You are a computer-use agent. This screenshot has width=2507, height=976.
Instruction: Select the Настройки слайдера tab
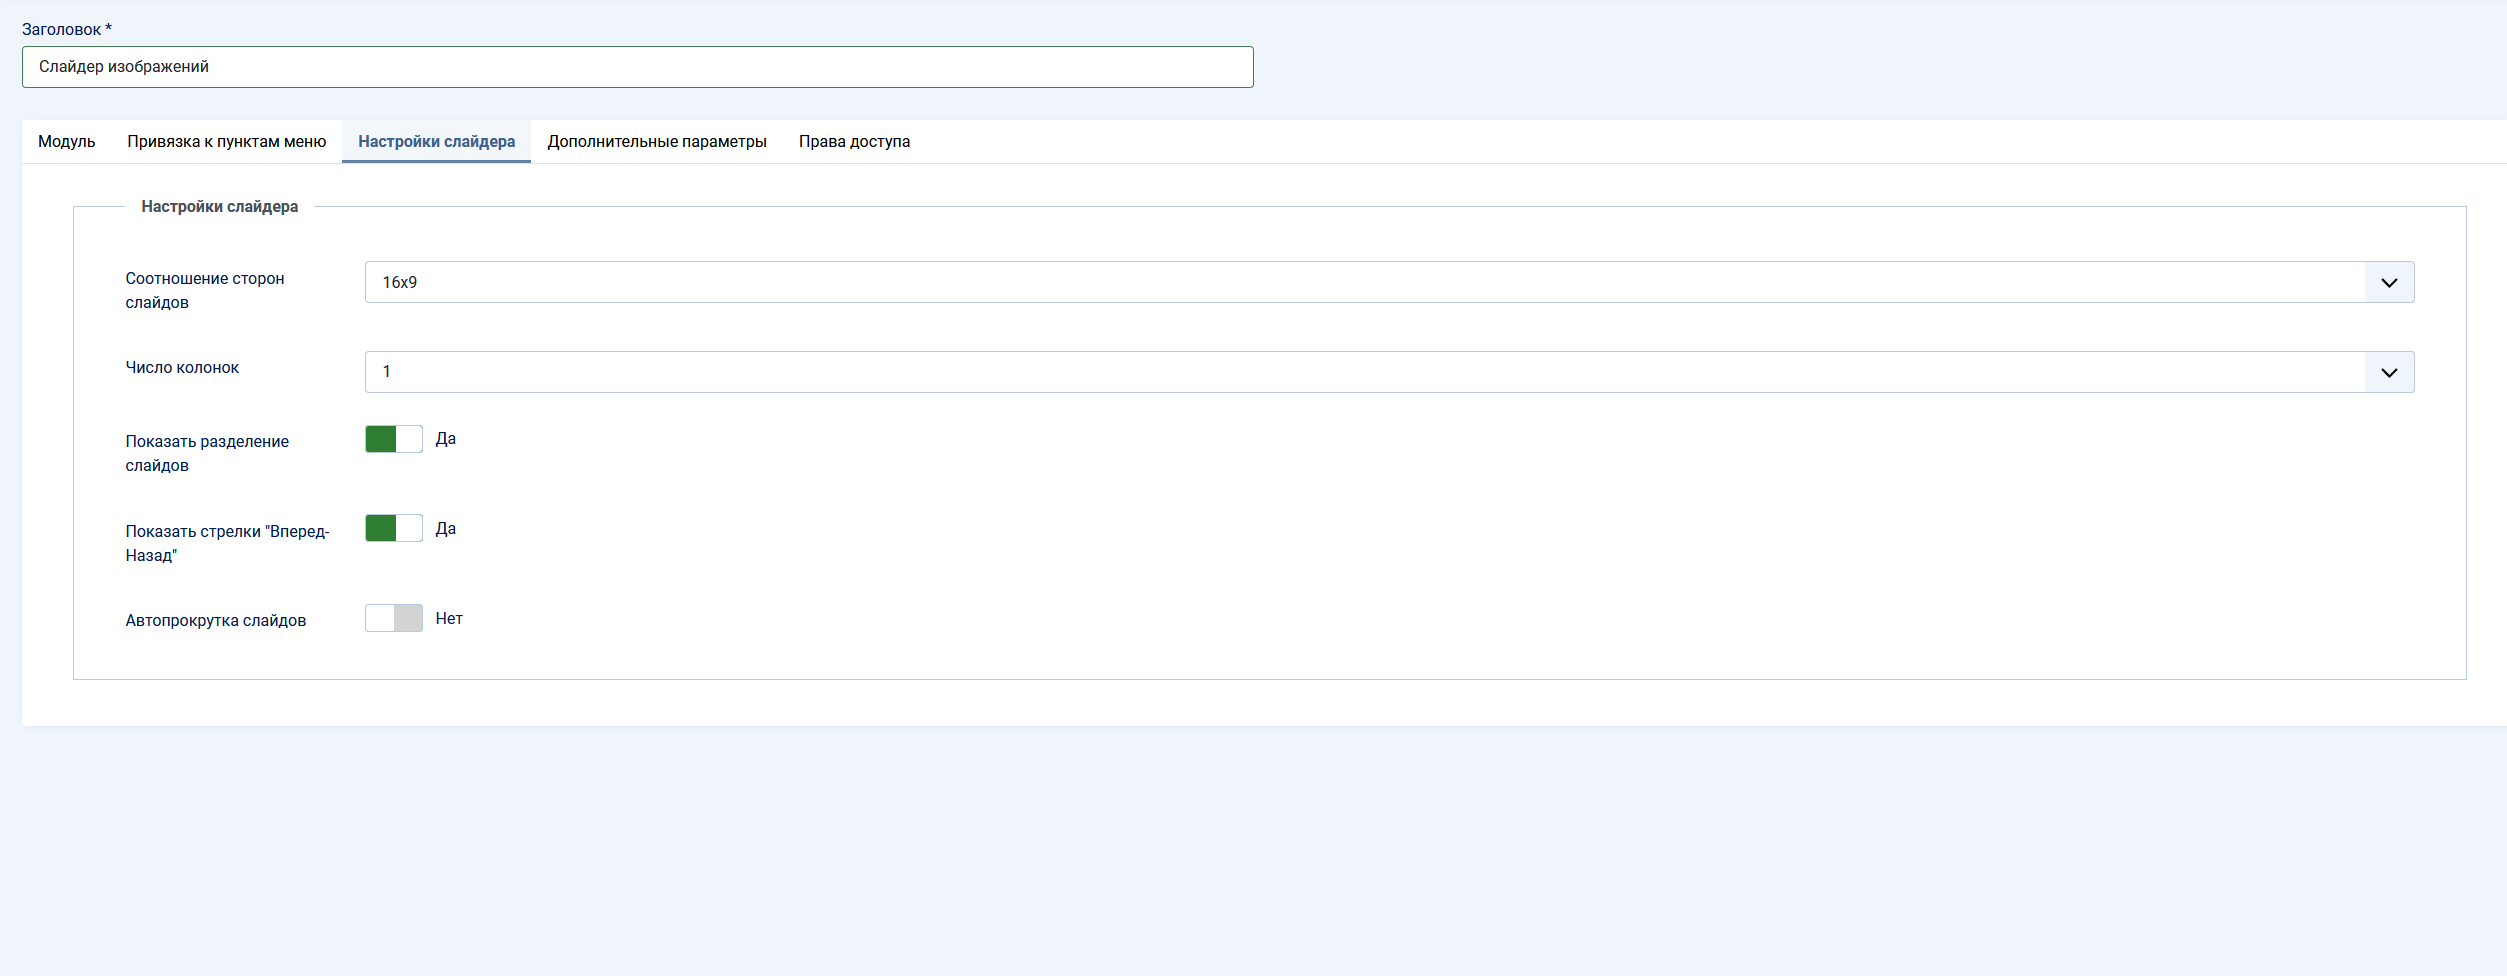(x=436, y=142)
